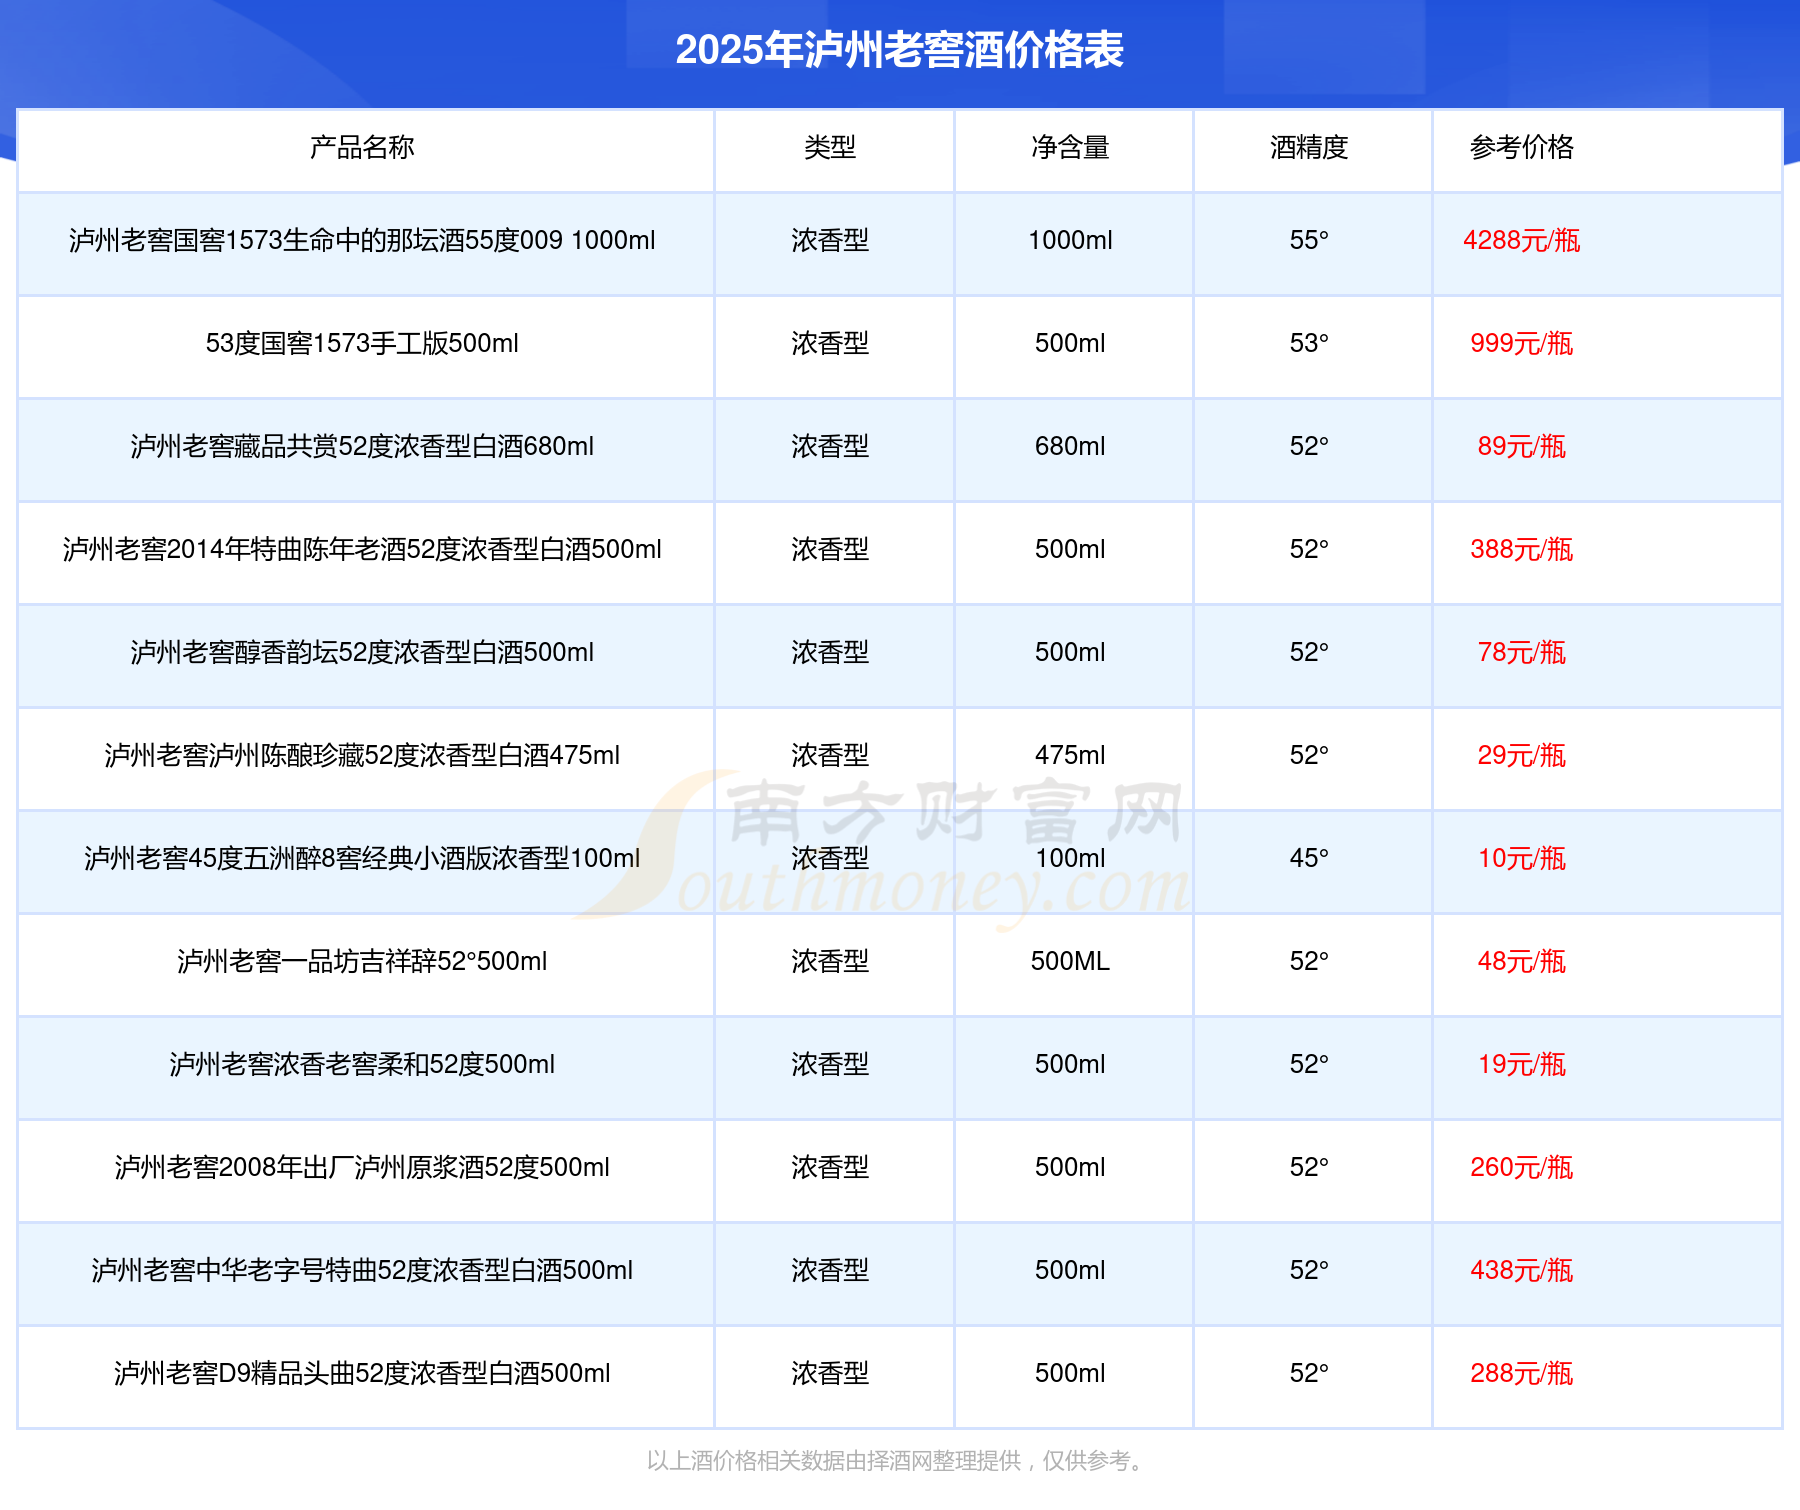
Task: Click the price 438元/瓶
Action: coord(1521,1271)
